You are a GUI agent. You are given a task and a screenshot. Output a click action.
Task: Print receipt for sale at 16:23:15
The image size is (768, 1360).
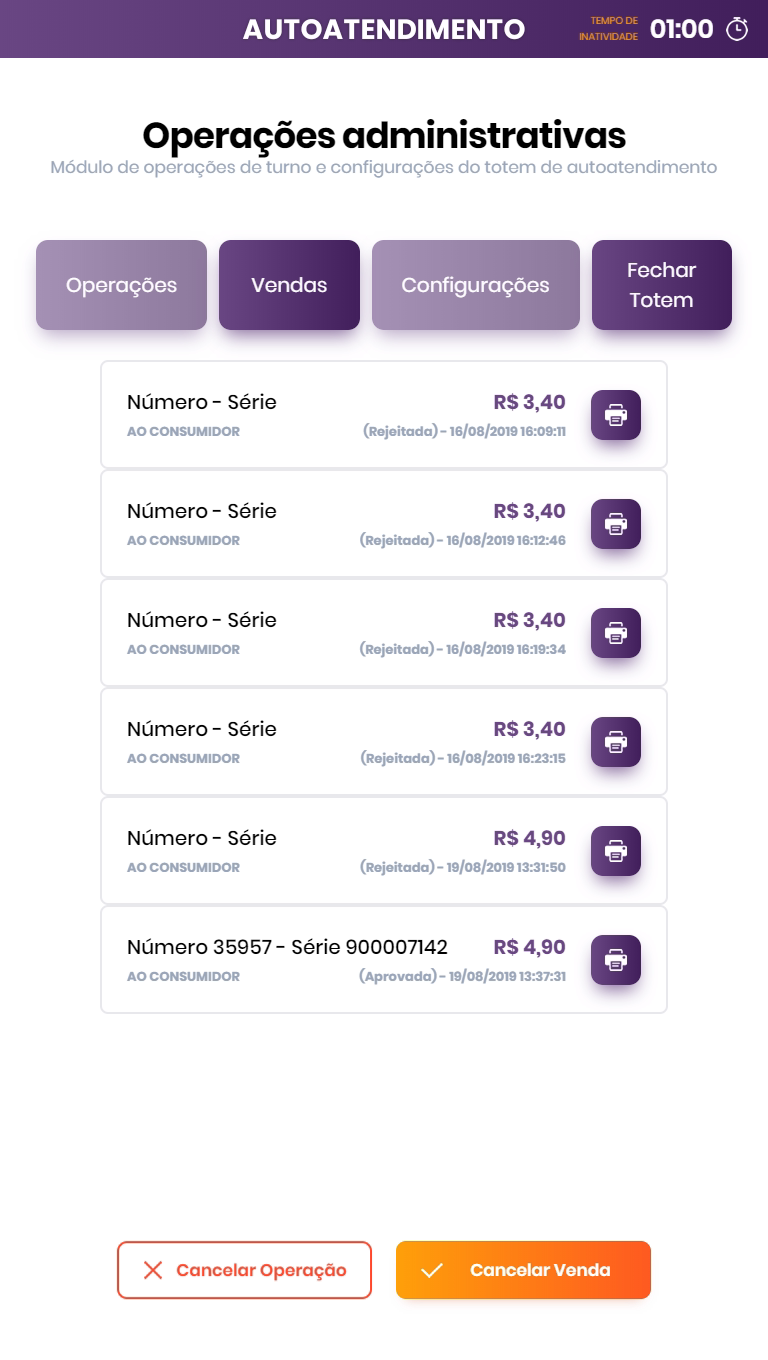tap(616, 742)
